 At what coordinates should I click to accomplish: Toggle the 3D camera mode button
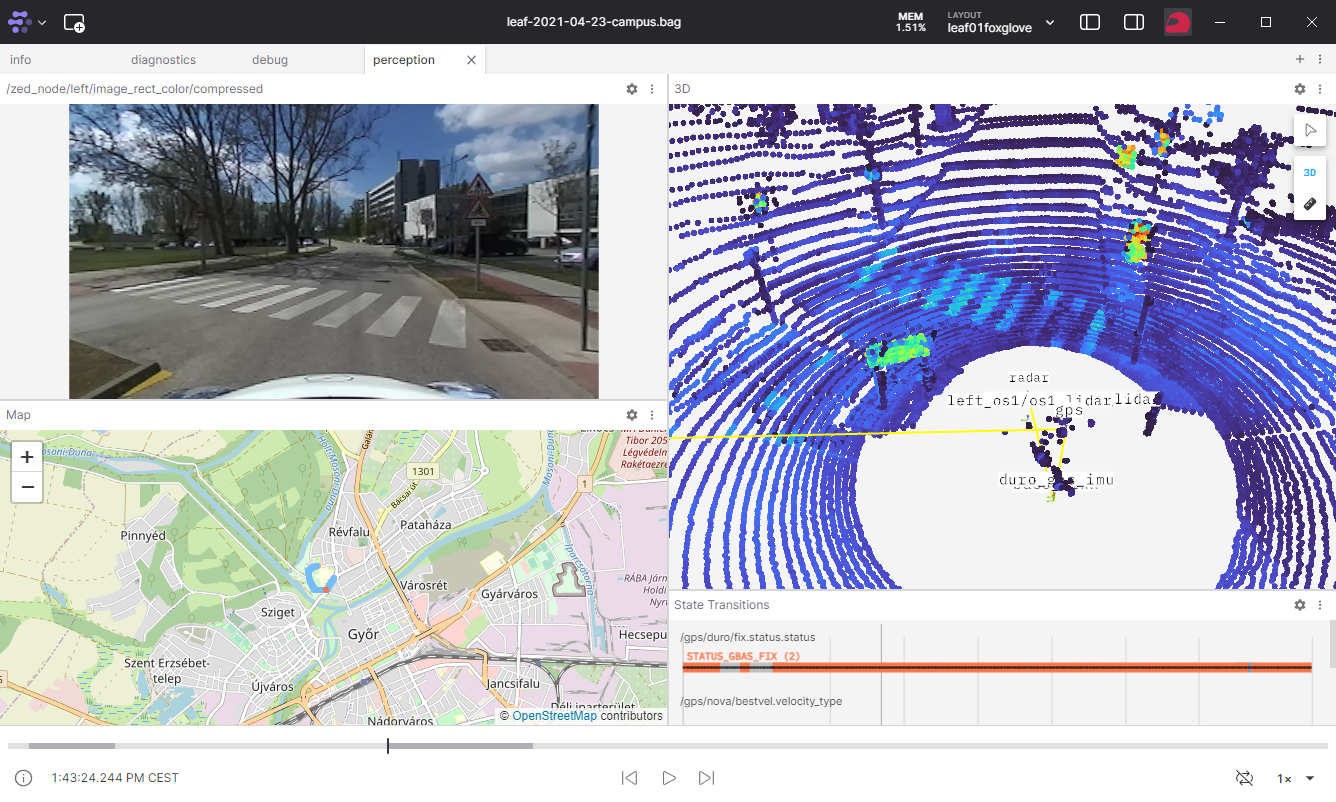coord(1310,172)
